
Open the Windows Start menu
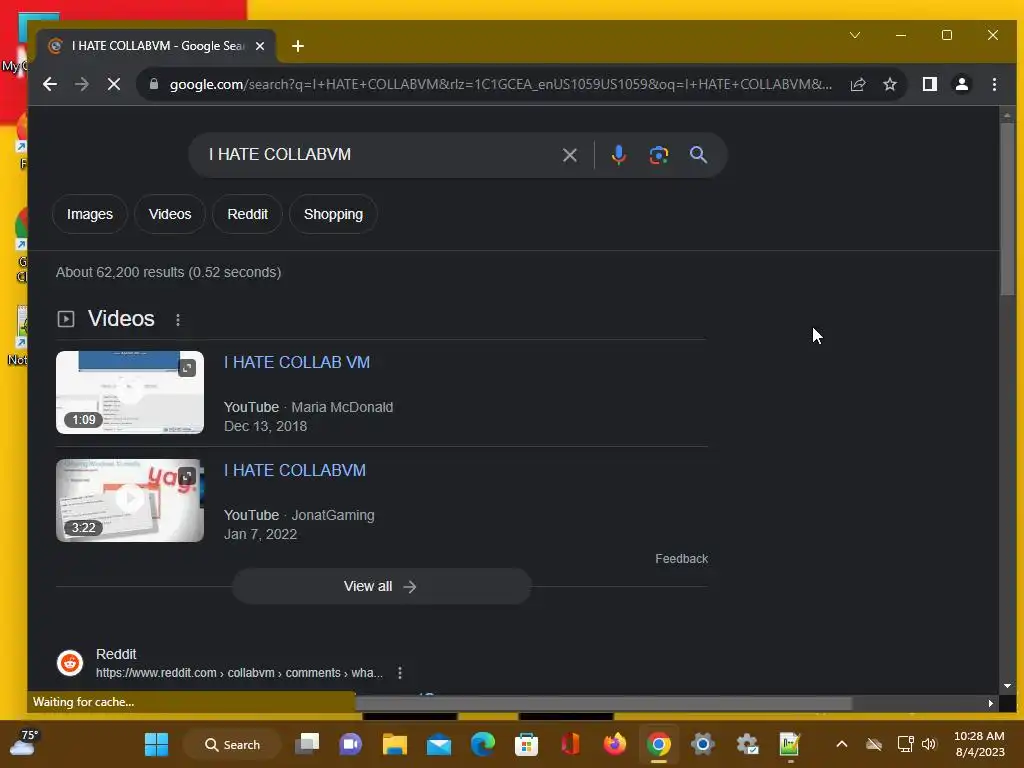tap(156, 744)
